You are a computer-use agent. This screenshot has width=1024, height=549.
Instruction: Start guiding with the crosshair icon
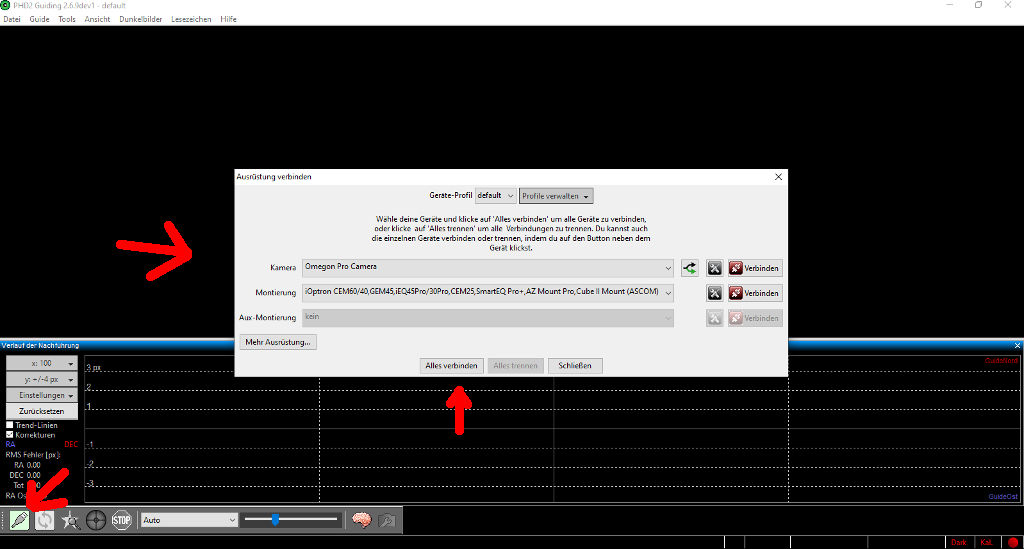[x=96, y=520]
